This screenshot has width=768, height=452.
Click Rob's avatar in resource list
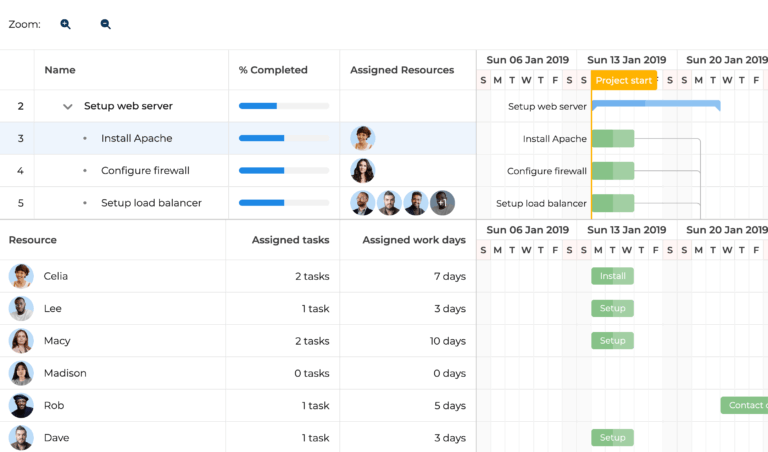click(x=21, y=405)
